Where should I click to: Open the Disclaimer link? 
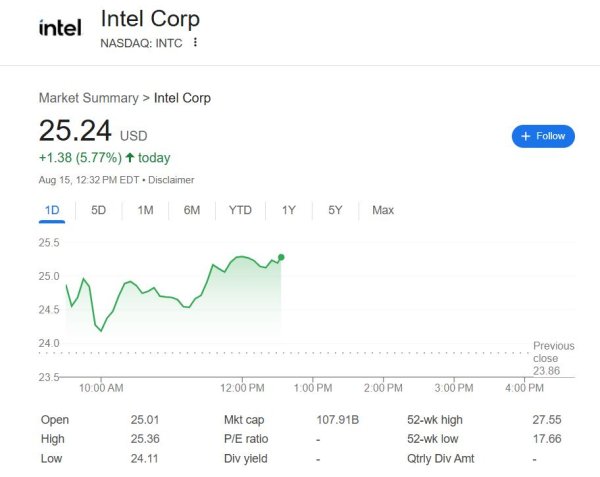coord(173,180)
